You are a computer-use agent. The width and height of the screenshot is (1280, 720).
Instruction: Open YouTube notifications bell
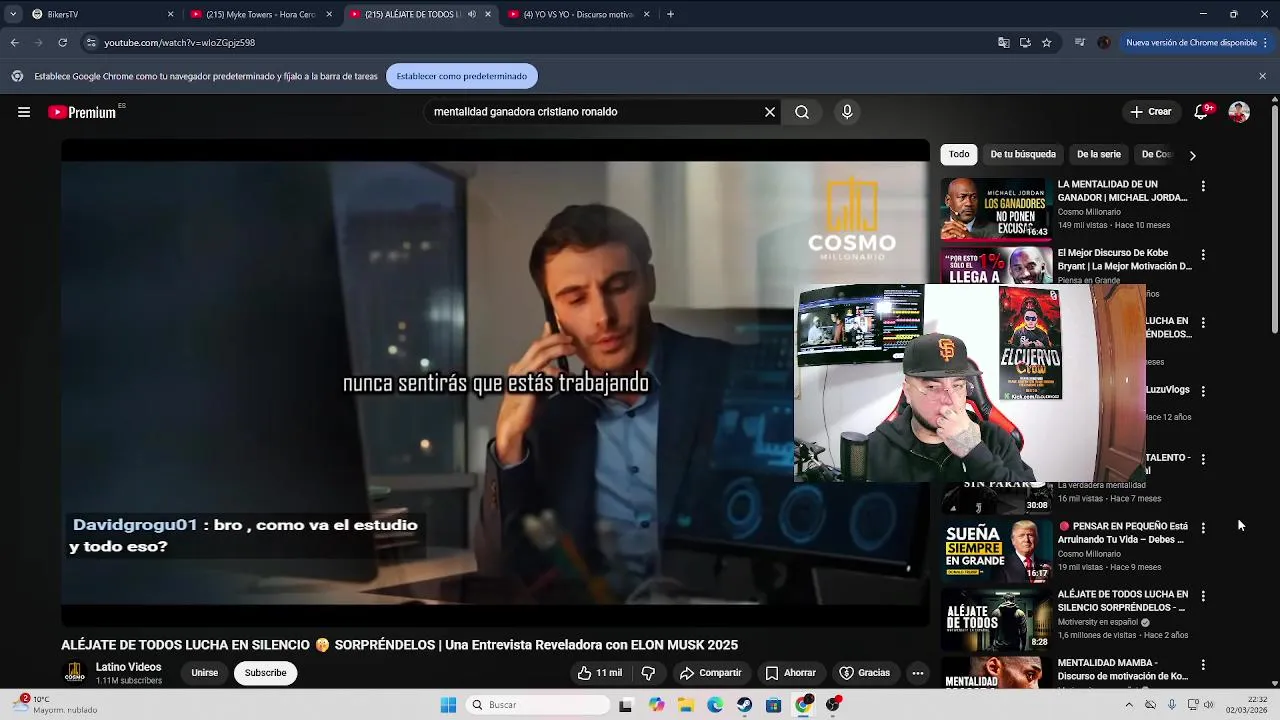(1201, 112)
